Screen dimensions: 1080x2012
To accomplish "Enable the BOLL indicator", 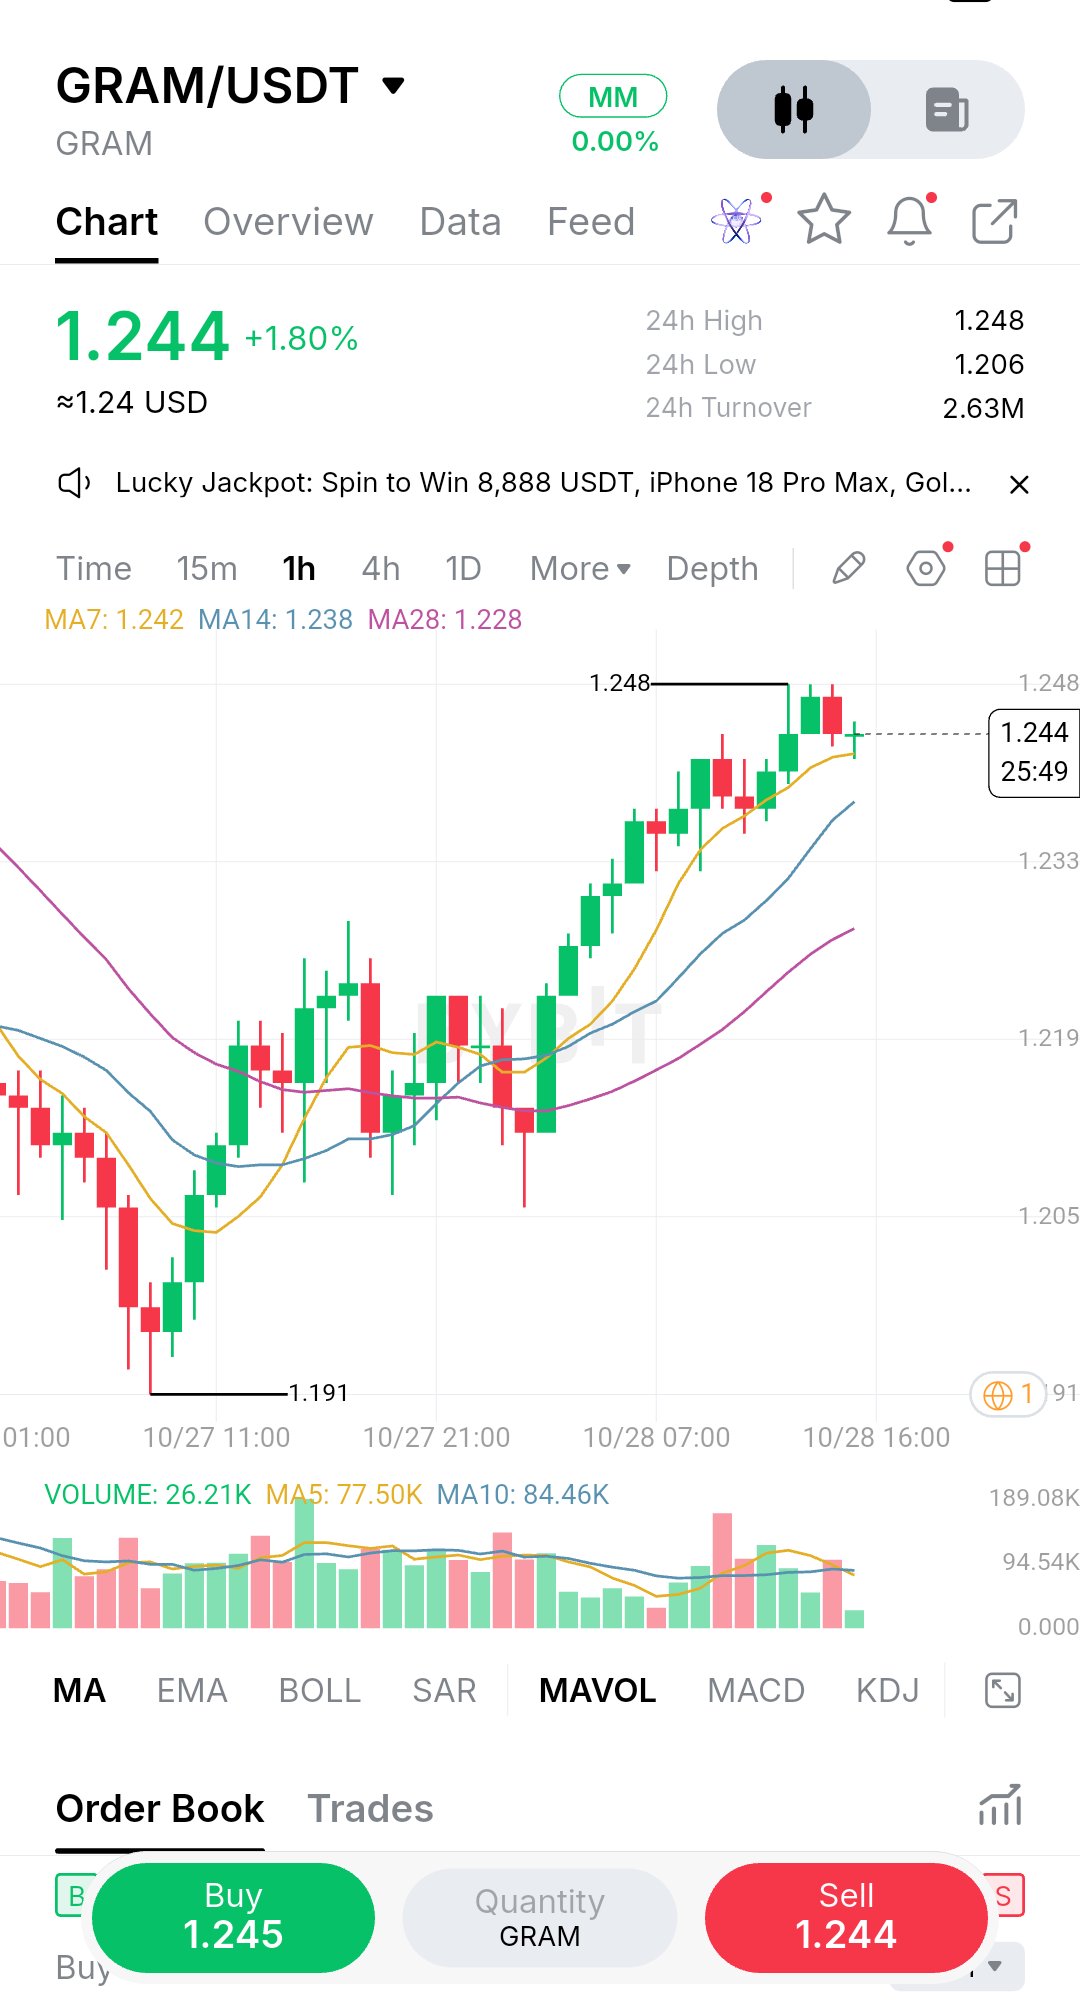I will 320,1690.
